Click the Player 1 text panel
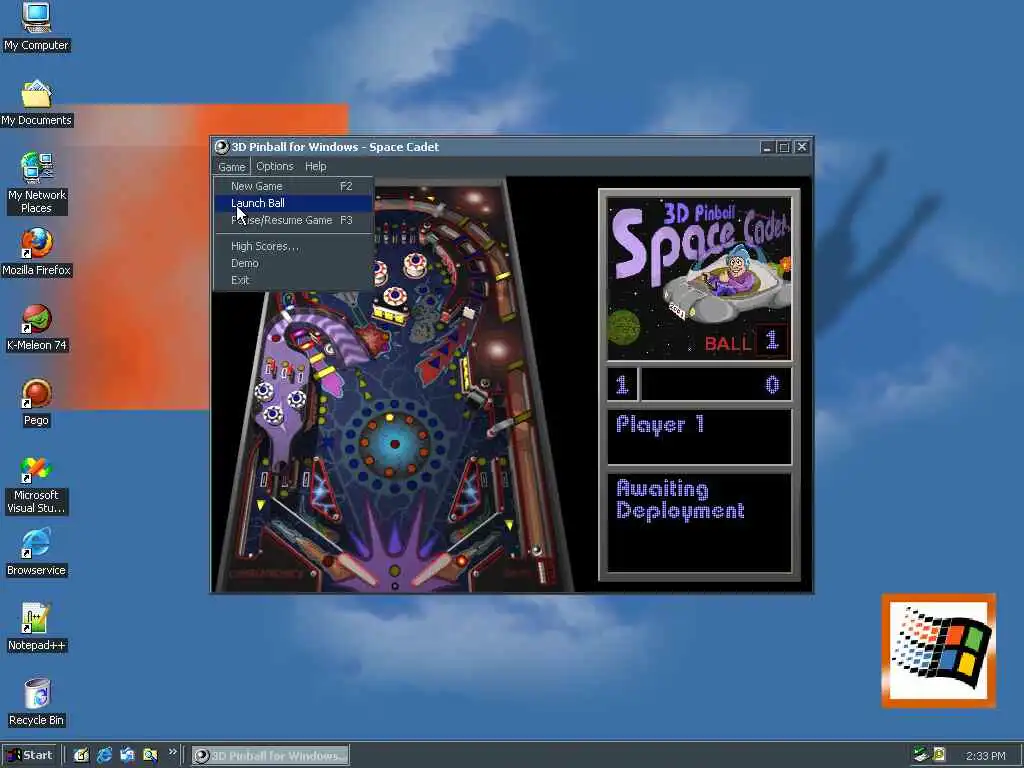 [x=699, y=436]
